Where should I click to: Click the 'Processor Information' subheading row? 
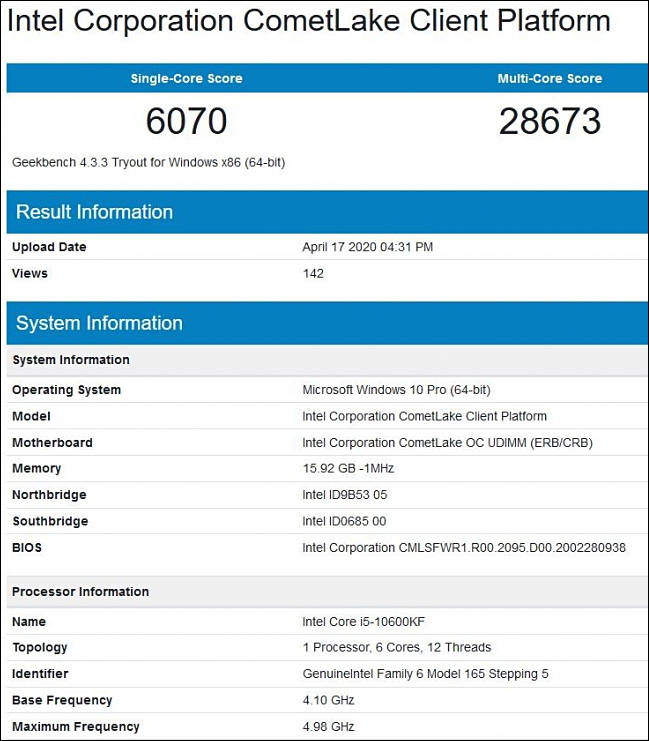coord(327,592)
